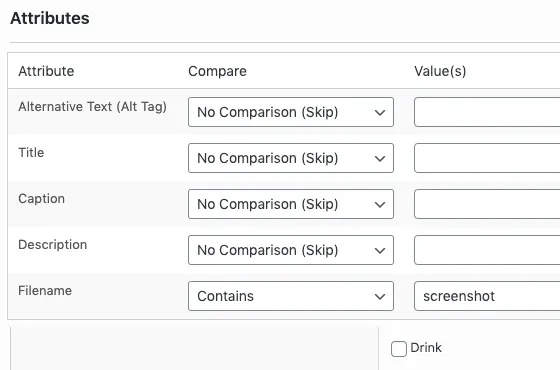This screenshot has height=370, width=560.
Task: Open the Caption compare dropdown
Action: [x=291, y=204]
